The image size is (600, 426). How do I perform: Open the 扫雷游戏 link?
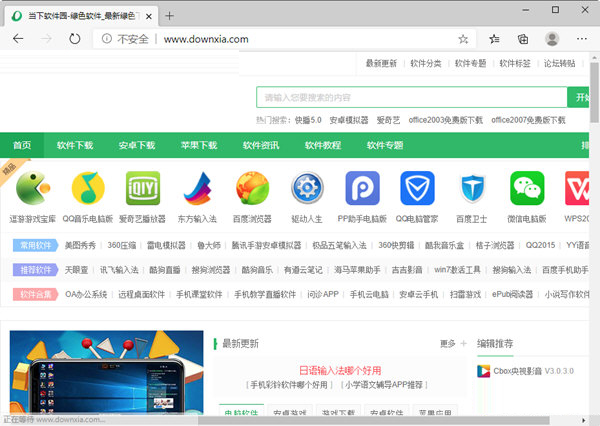point(465,294)
